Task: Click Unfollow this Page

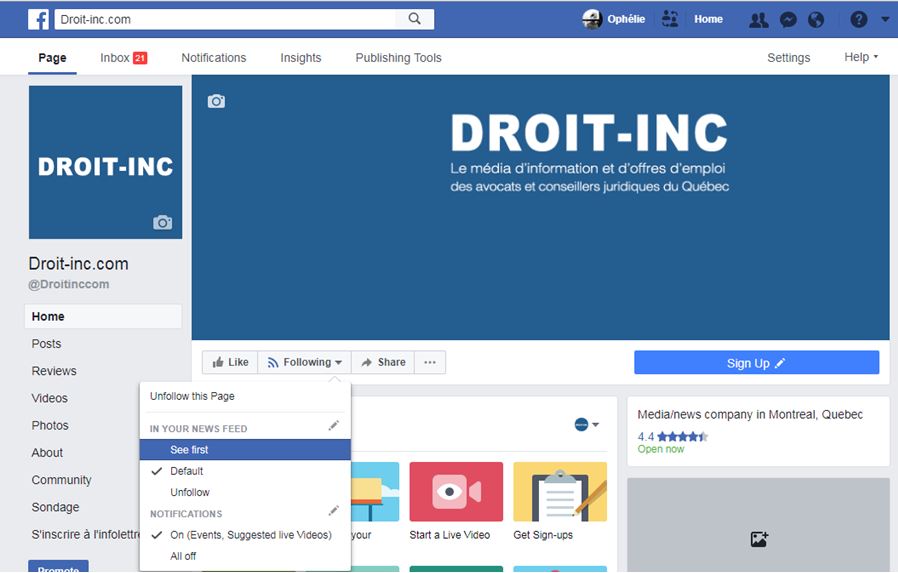Action: 192,396
